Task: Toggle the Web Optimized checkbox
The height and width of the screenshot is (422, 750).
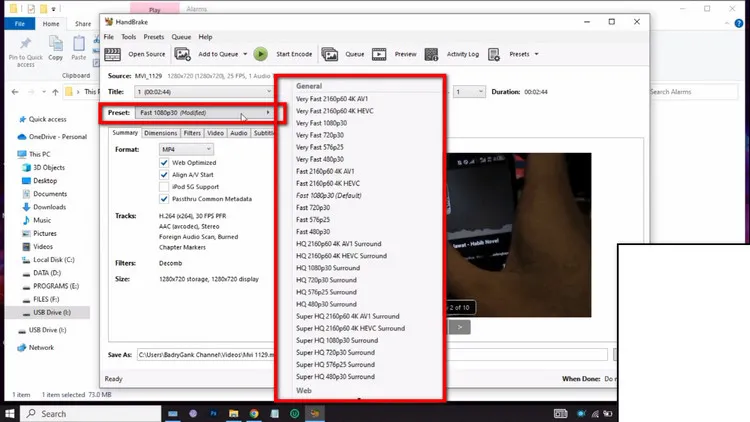Action: point(164,163)
